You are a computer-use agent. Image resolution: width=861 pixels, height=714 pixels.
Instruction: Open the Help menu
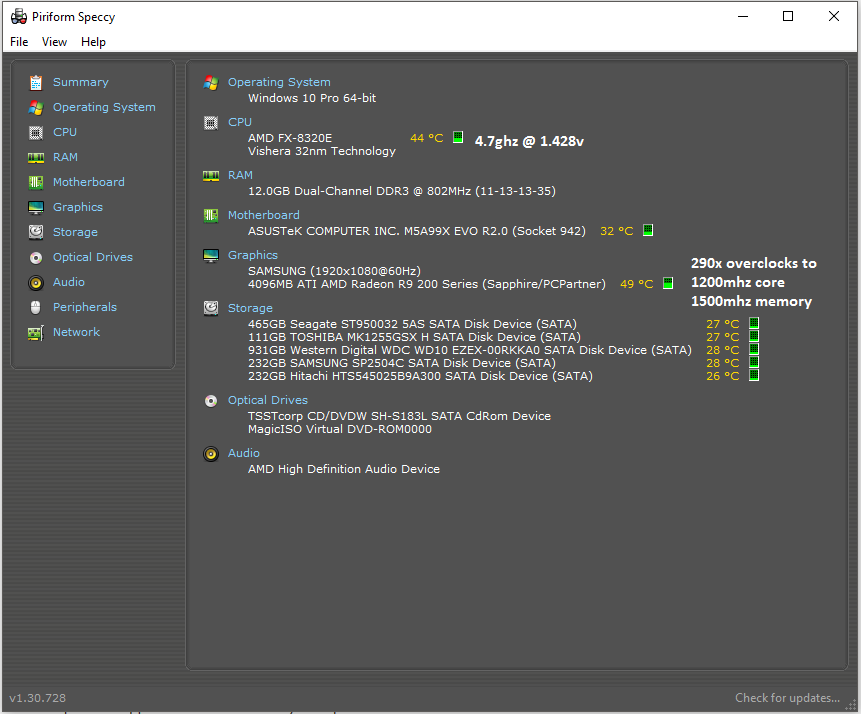(93, 42)
